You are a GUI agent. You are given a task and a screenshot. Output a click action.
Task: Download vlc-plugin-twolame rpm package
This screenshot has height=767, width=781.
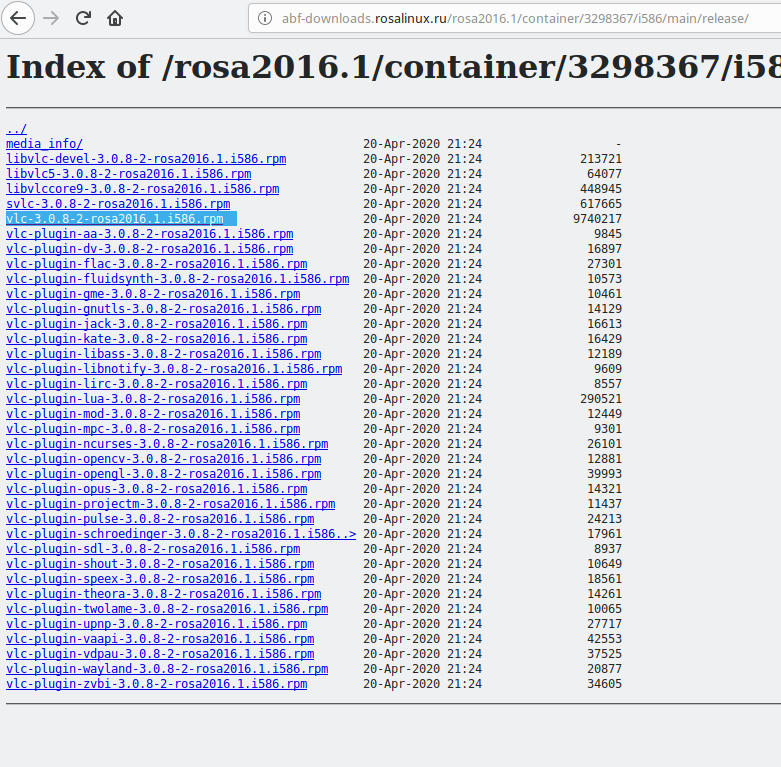point(167,608)
